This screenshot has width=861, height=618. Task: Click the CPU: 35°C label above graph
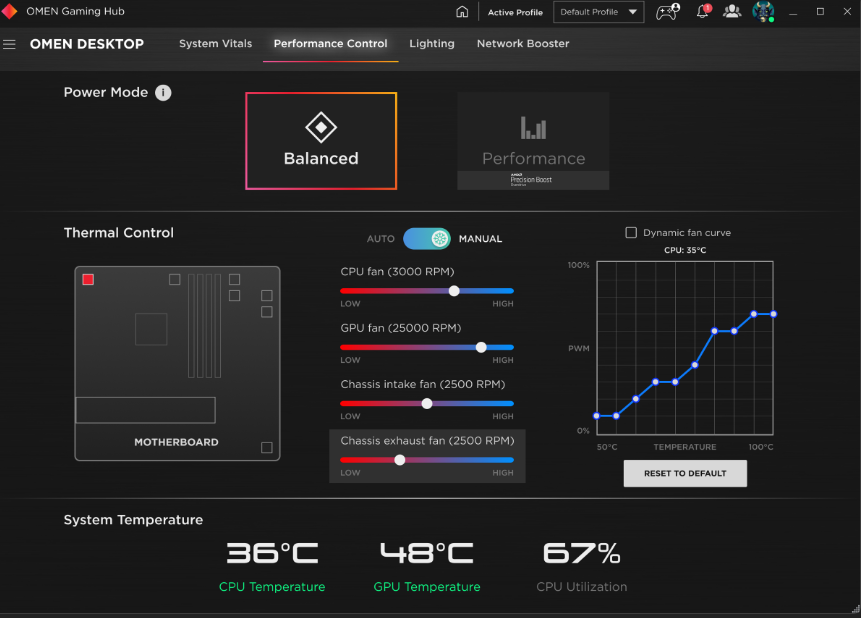685,250
